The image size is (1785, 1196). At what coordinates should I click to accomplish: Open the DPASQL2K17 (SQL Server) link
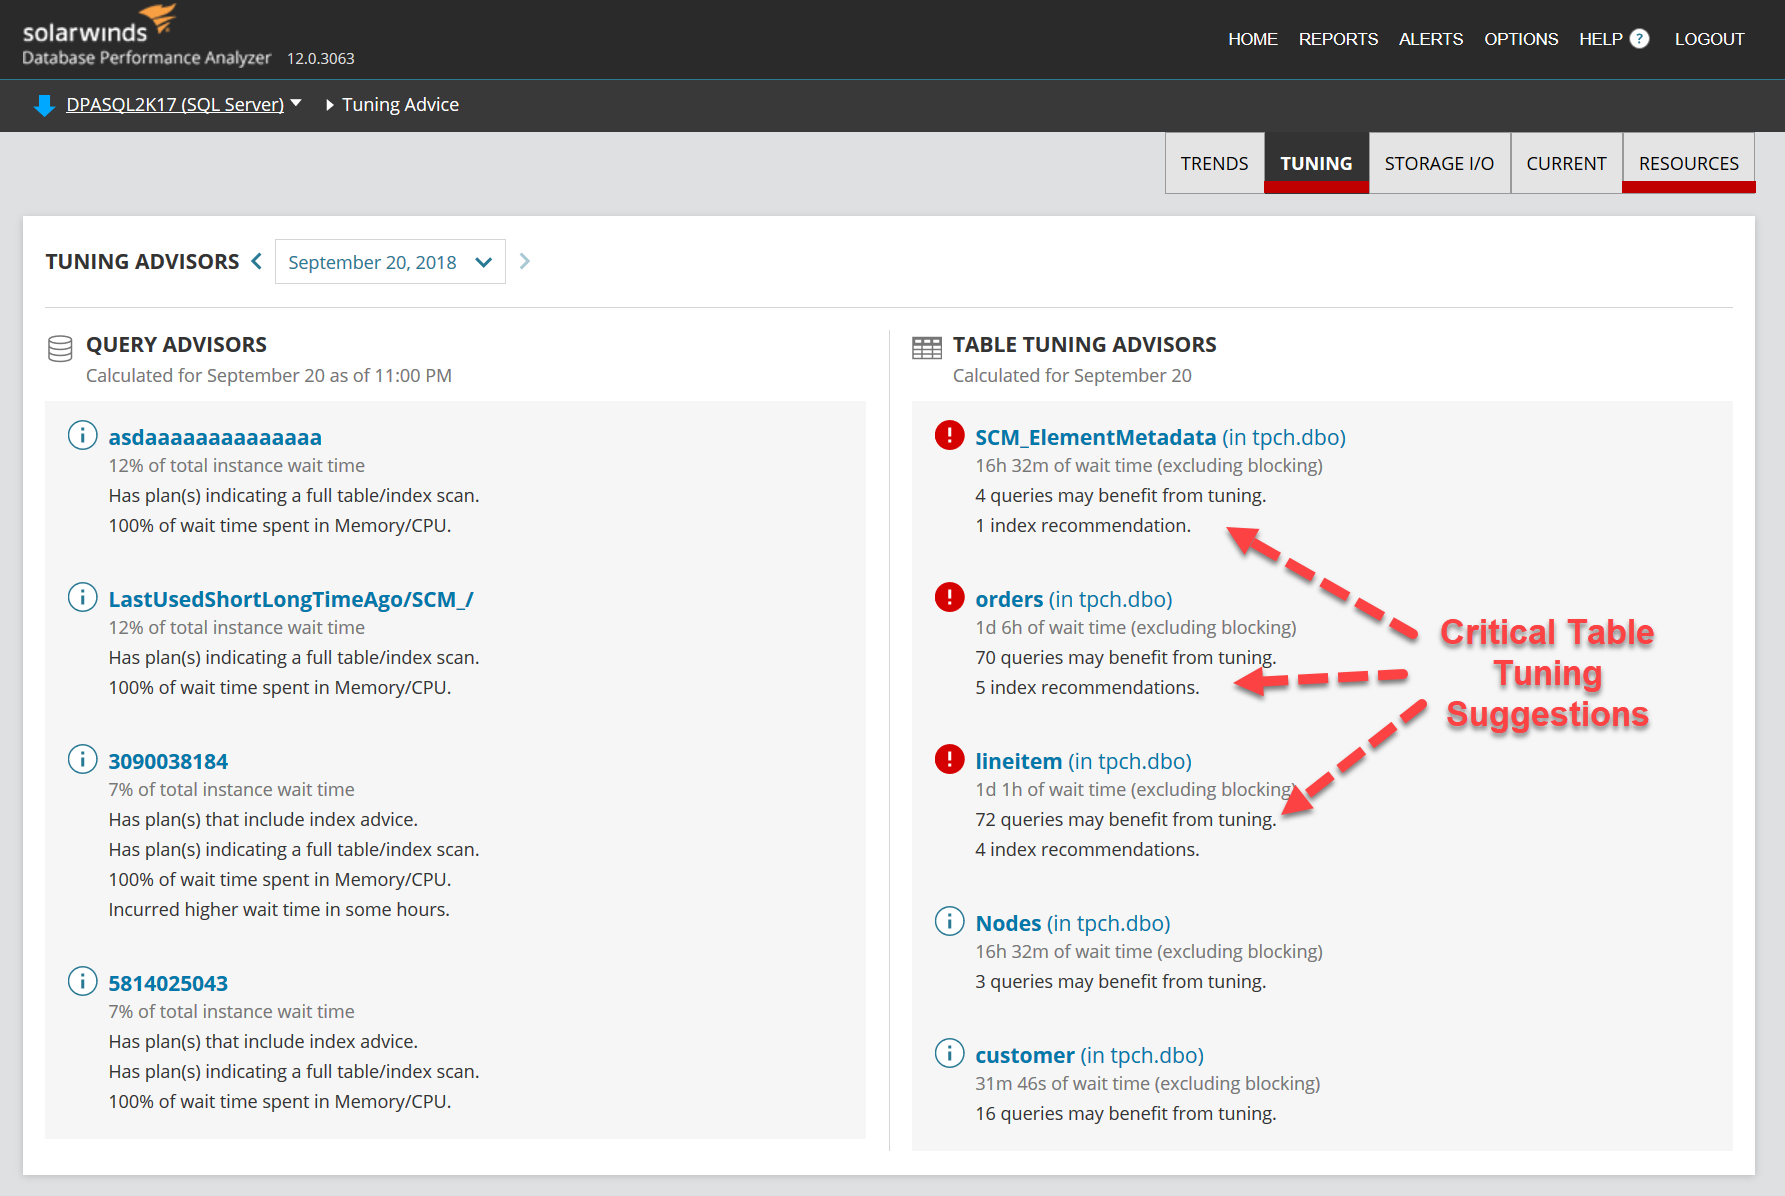(175, 104)
